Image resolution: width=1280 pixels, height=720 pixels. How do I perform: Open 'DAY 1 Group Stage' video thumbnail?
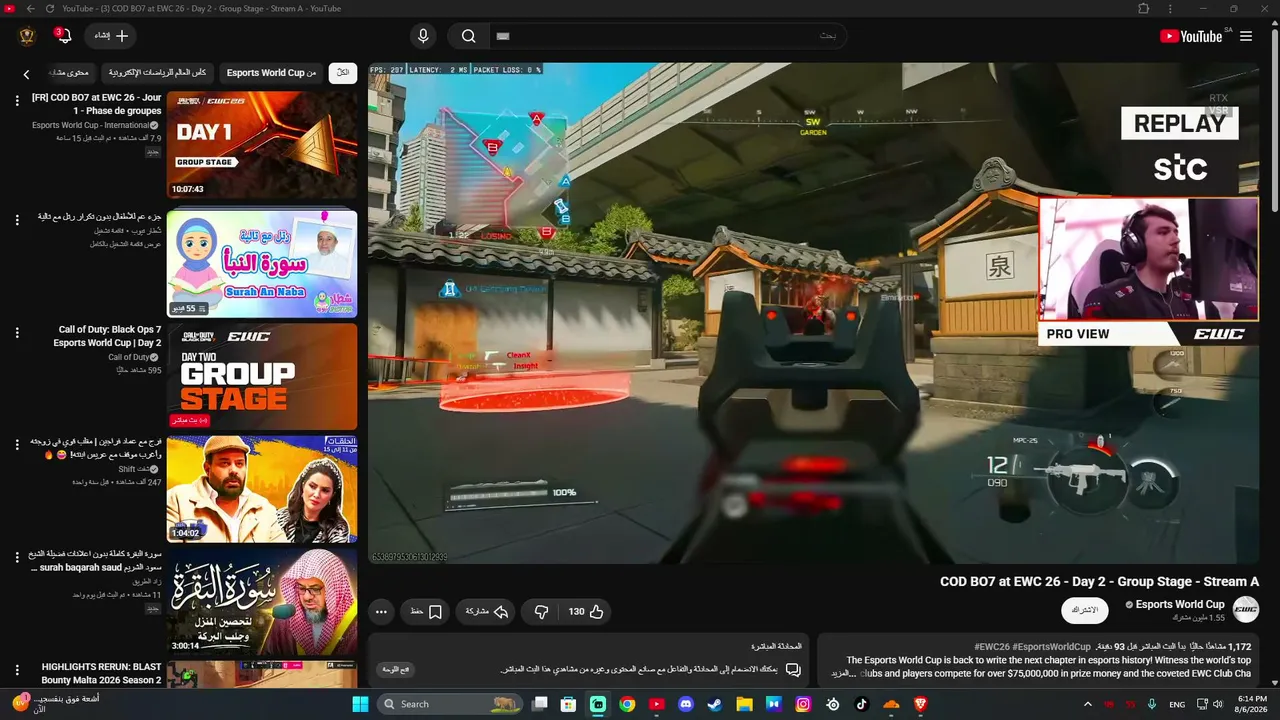click(x=262, y=145)
